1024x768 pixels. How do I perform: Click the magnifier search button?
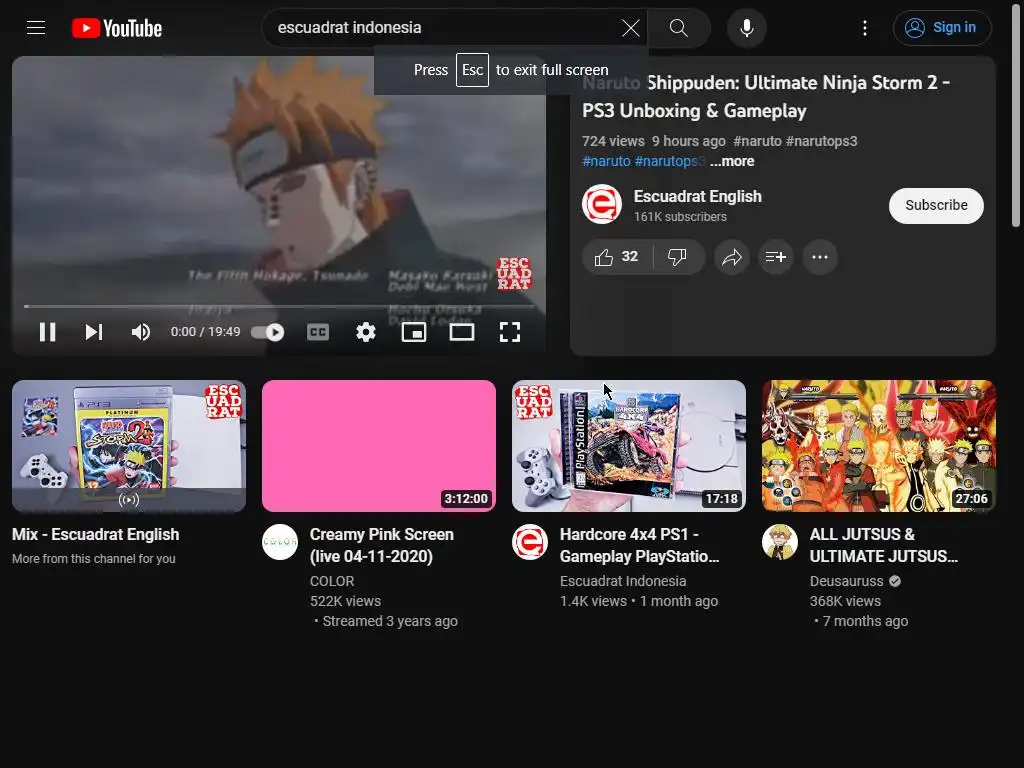[679, 28]
